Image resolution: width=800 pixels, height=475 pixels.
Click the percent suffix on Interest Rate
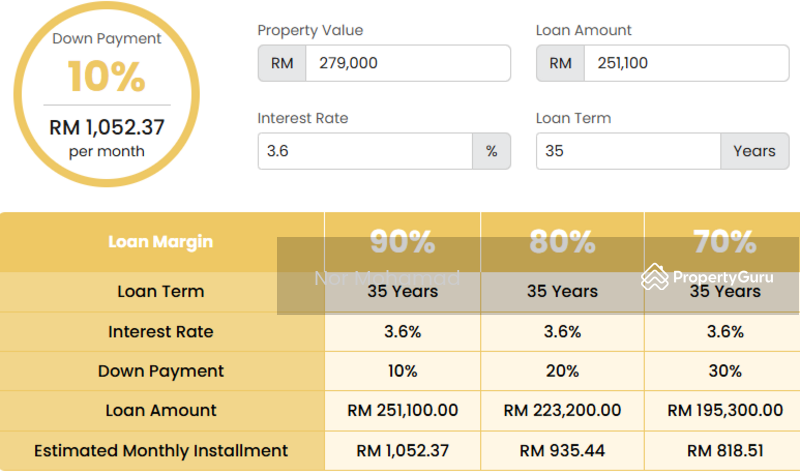491,151
